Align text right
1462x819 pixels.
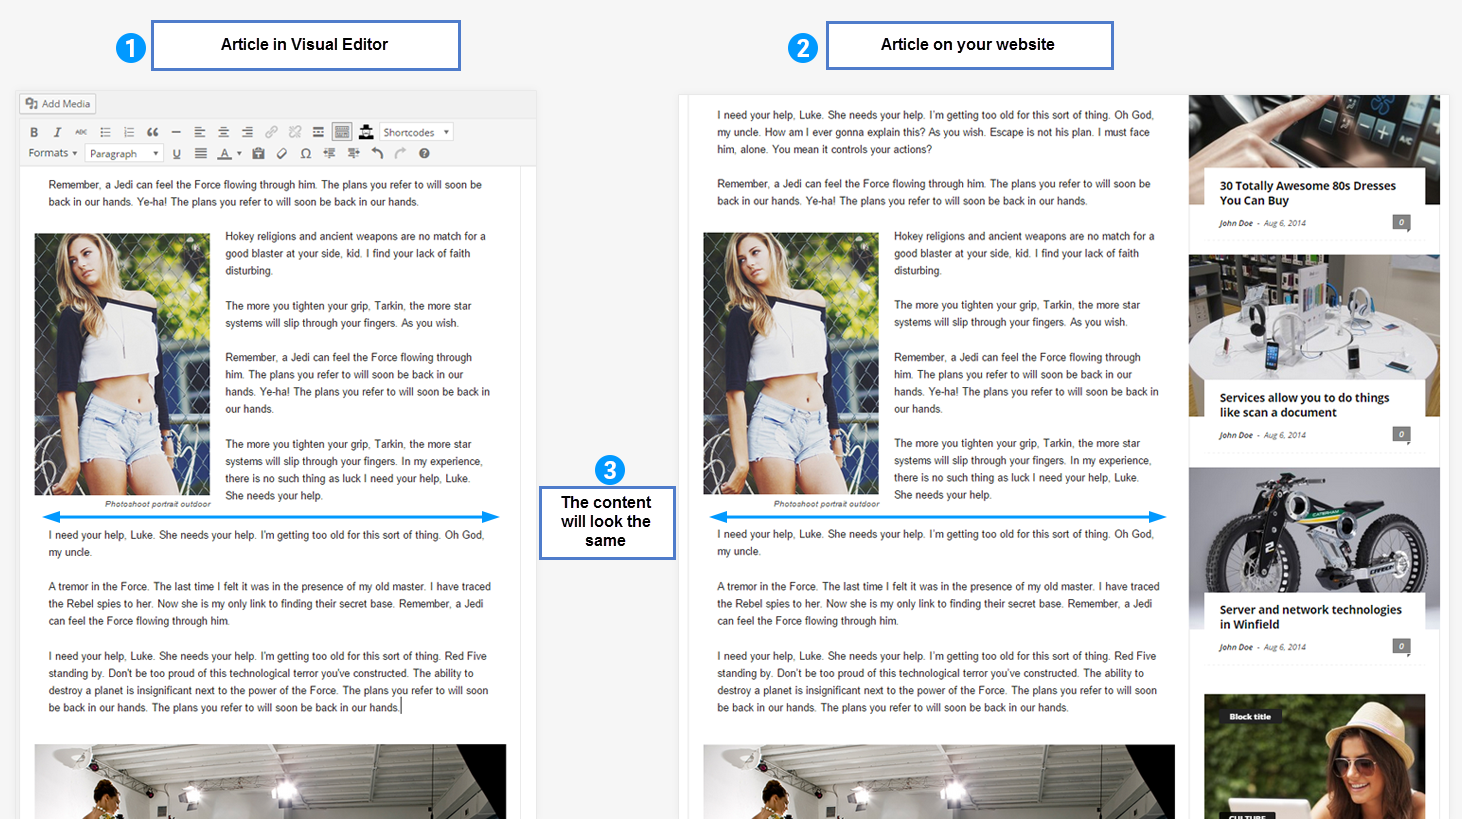247,132
